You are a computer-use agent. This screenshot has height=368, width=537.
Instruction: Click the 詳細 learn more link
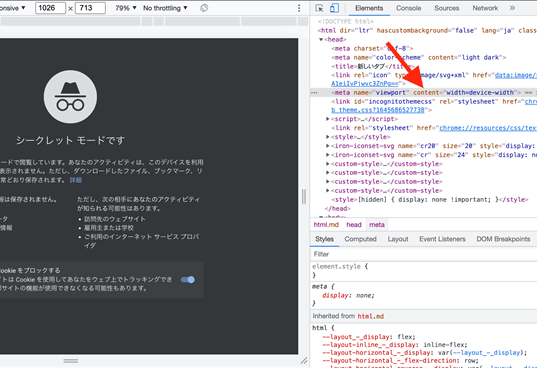[76, 180]
